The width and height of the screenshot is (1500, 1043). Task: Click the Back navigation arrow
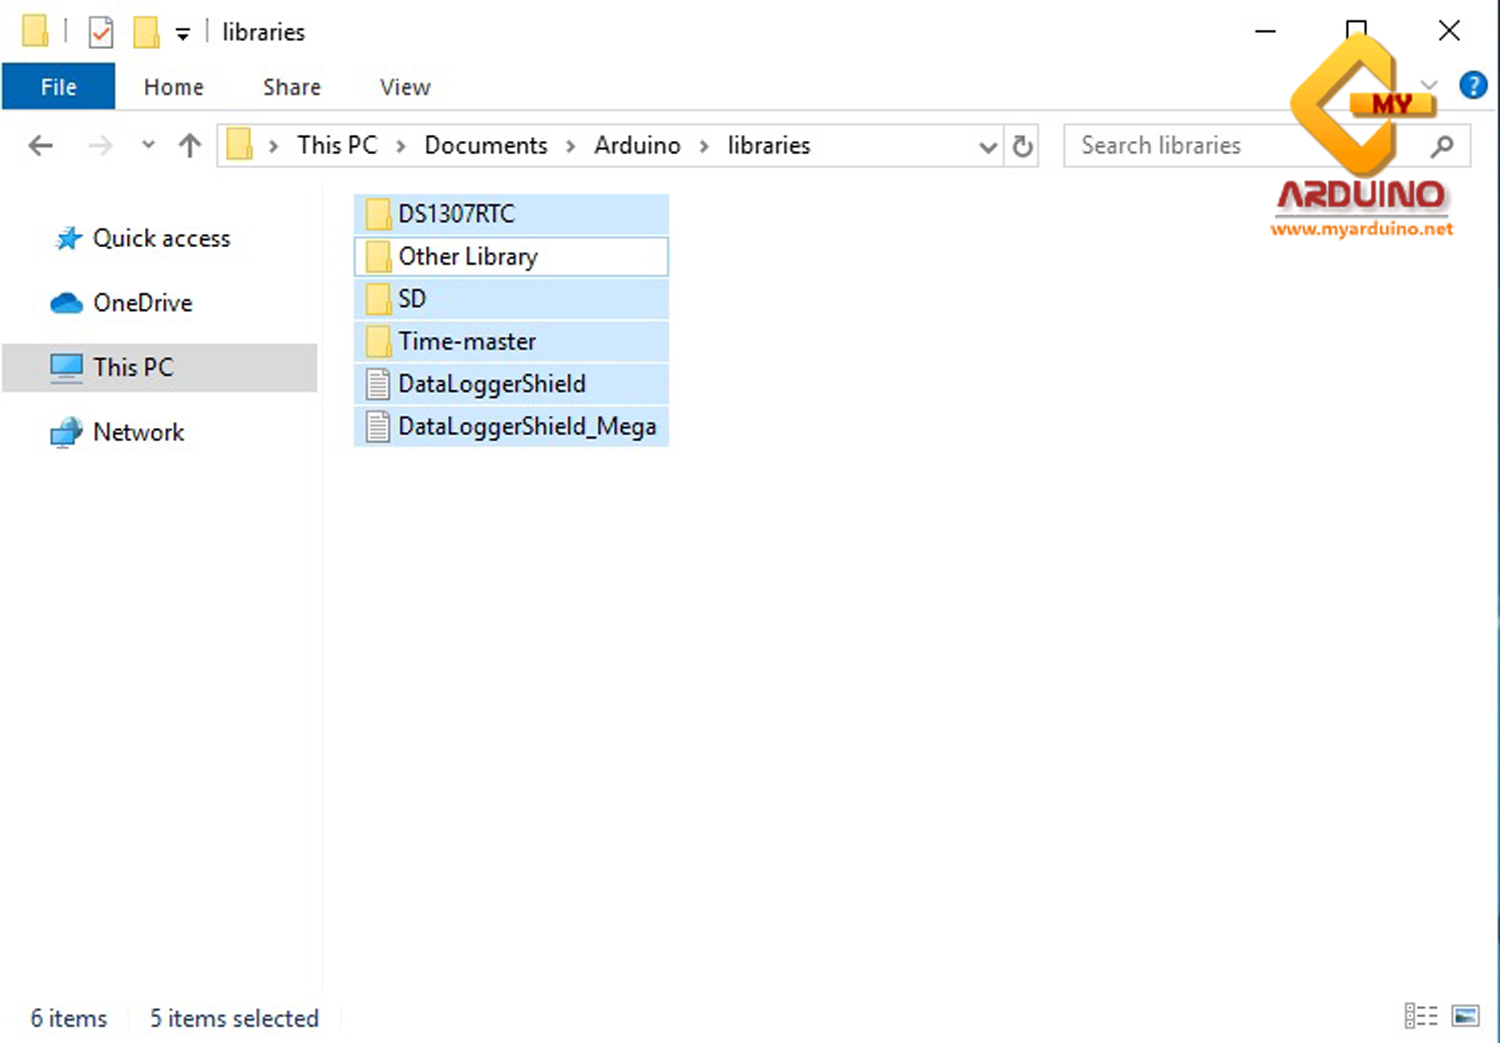[40, 146]
